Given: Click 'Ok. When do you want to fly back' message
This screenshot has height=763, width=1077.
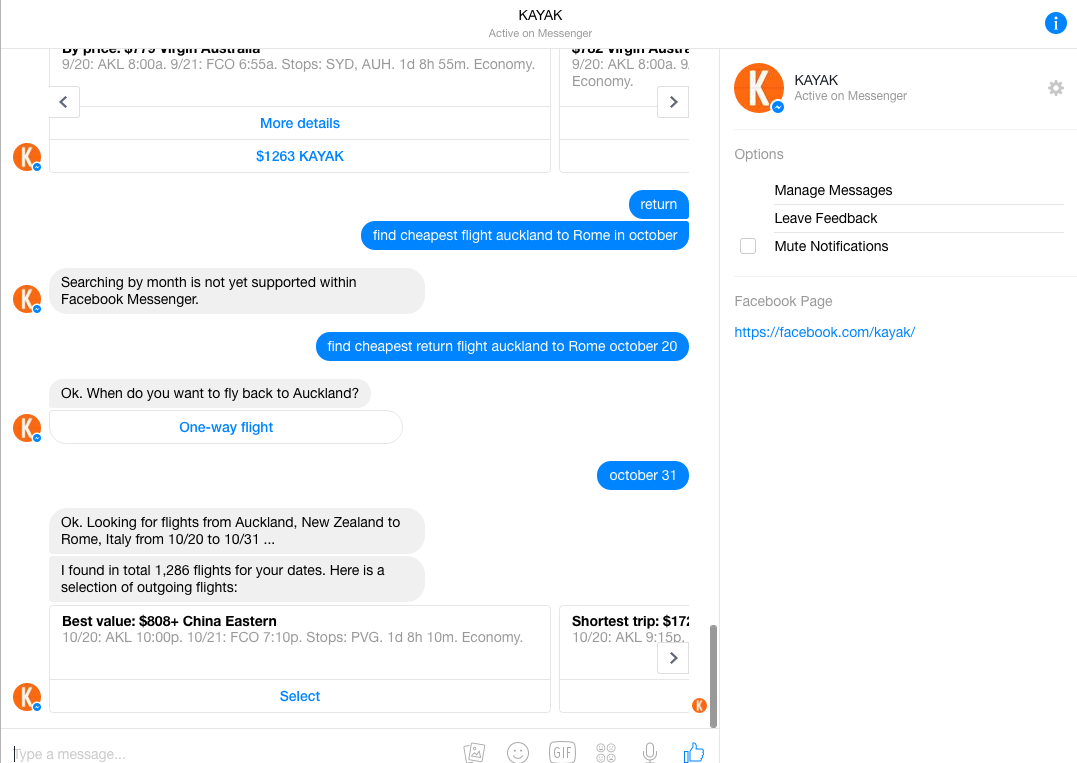Looking at the screenshot, I should pyautogui.click(x=209, y=394).
